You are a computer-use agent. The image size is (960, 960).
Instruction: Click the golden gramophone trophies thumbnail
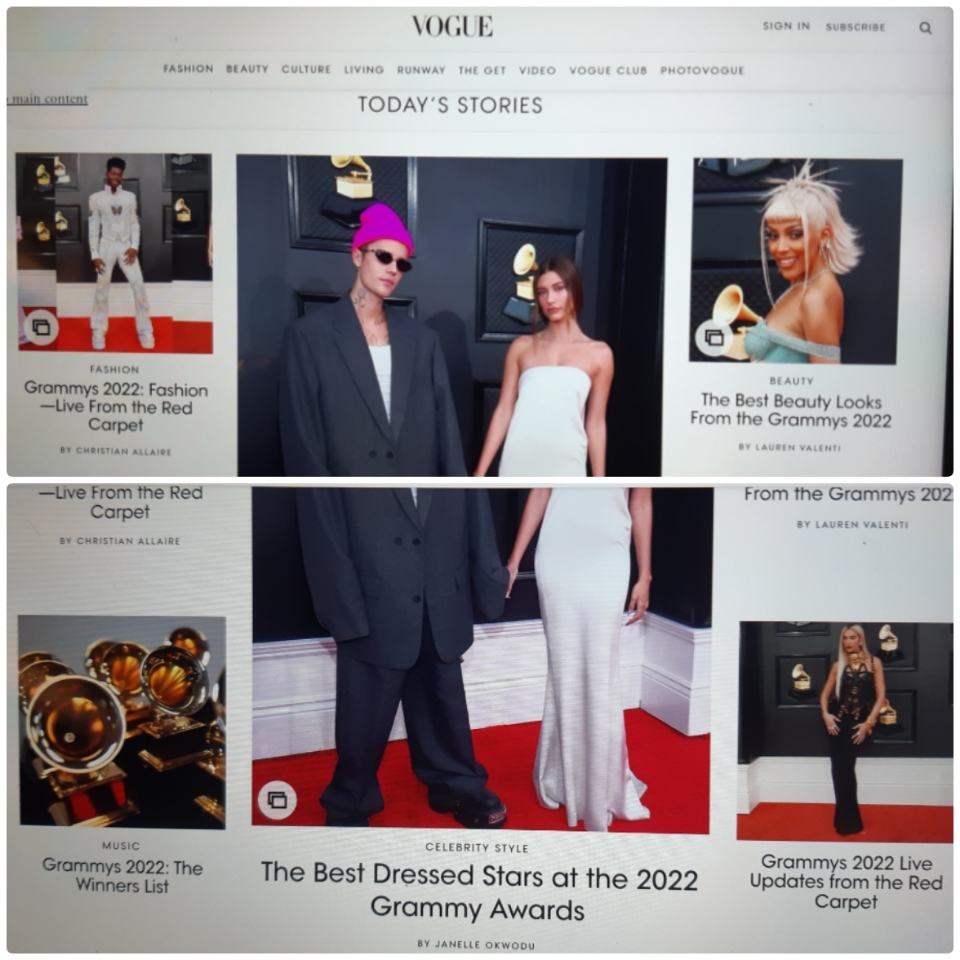(122, 722)
